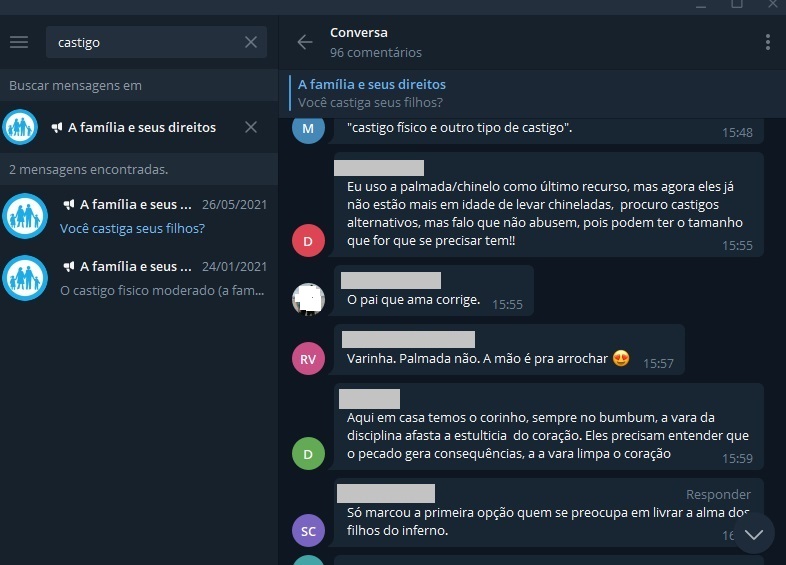This screenshot has height=565, width=786.
Task: Open the RV user avatar
Action: click(x=308, y=358)
